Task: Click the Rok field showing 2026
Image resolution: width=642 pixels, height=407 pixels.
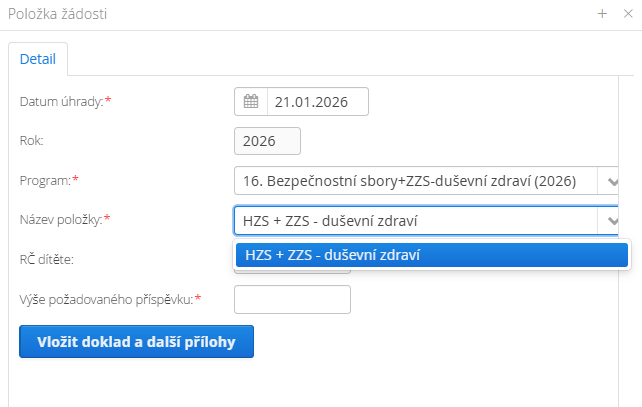Action: click(267, 141)
